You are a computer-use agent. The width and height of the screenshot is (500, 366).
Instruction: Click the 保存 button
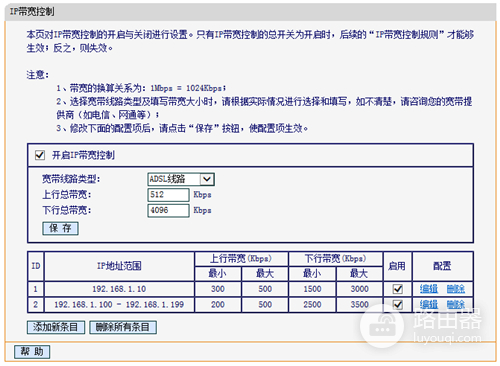(60, 228)
